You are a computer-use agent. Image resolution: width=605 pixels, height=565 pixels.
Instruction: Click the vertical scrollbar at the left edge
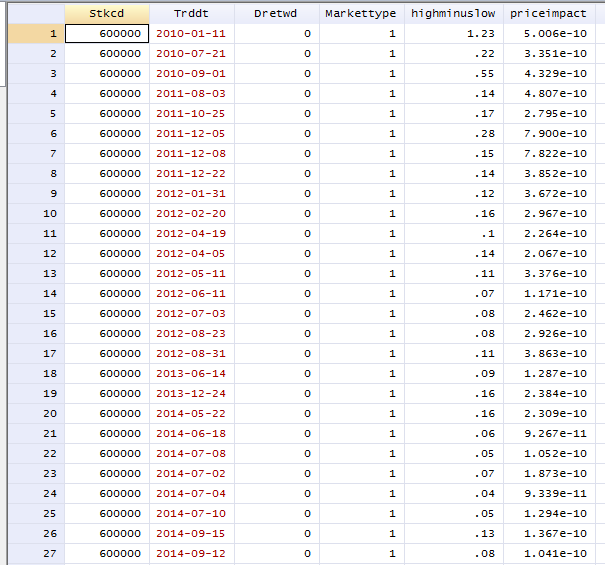point(3,44)
